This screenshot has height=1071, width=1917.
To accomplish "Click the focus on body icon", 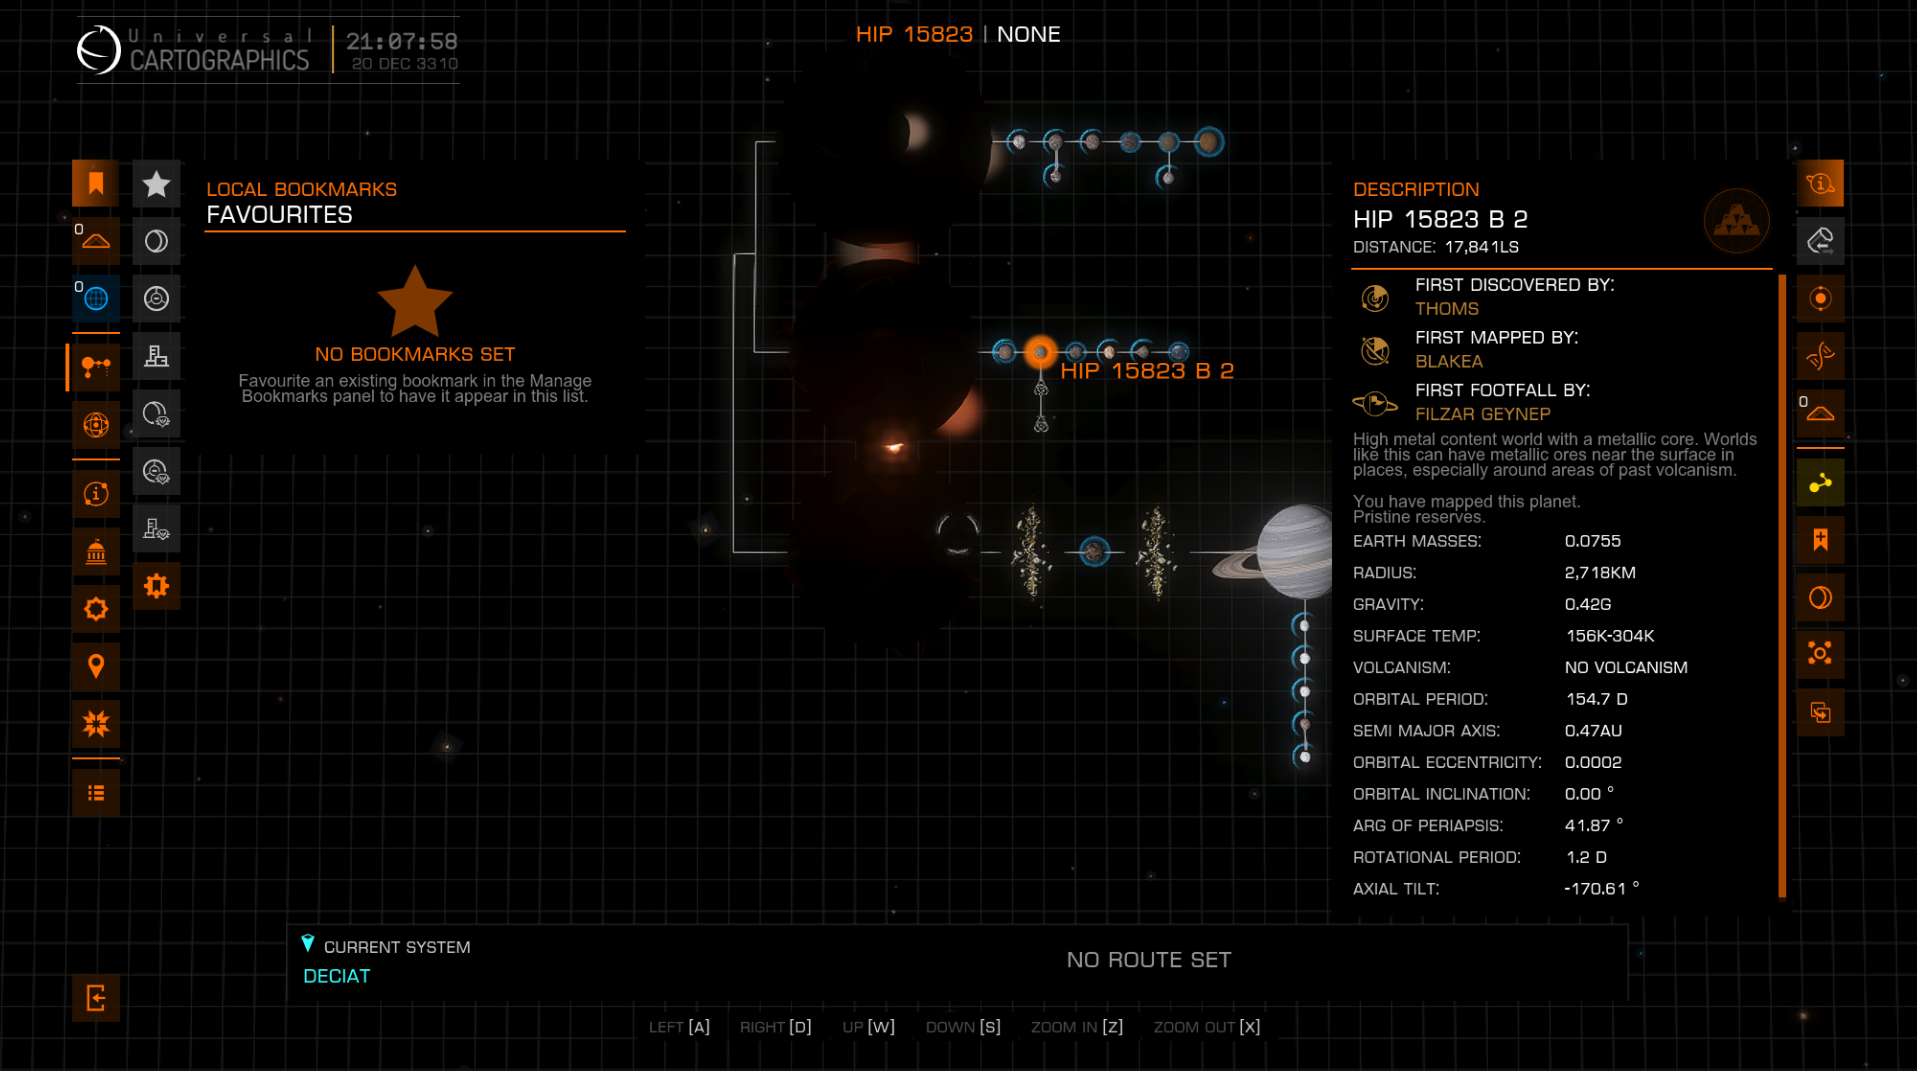I will [1820, 655].
